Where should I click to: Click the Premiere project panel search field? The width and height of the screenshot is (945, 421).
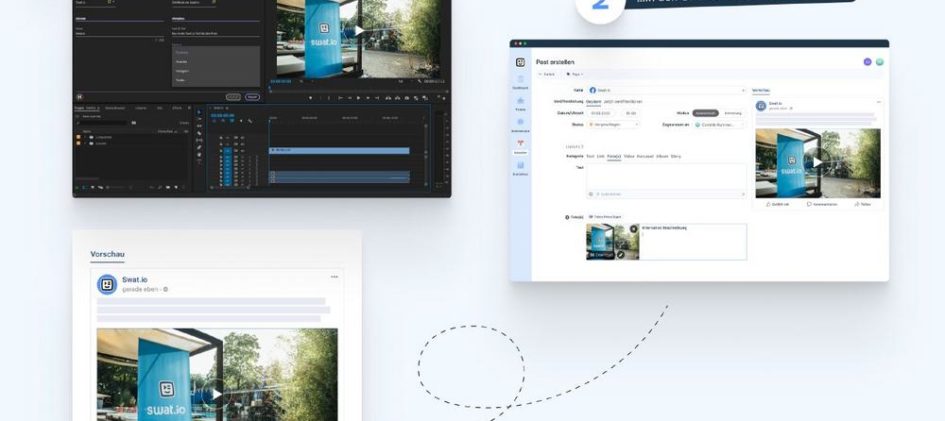102,123
